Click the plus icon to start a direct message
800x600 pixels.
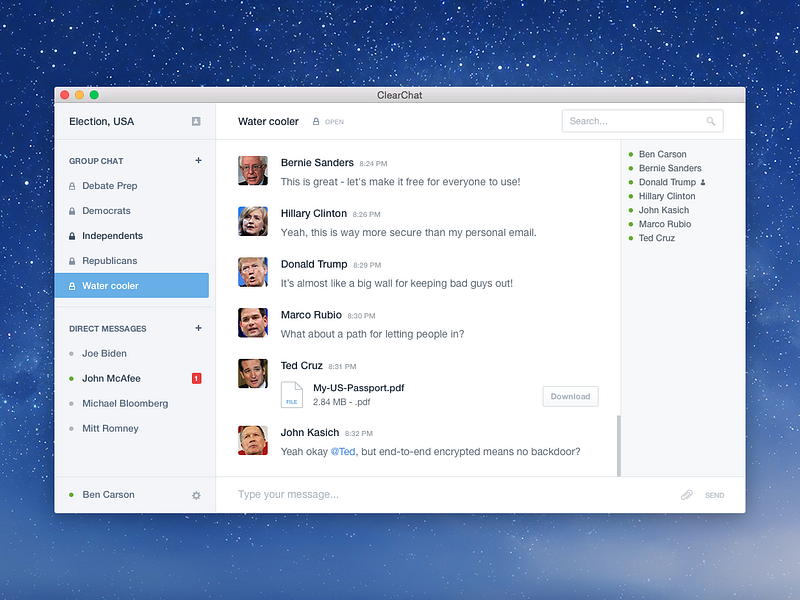click(x=199, y=327)
